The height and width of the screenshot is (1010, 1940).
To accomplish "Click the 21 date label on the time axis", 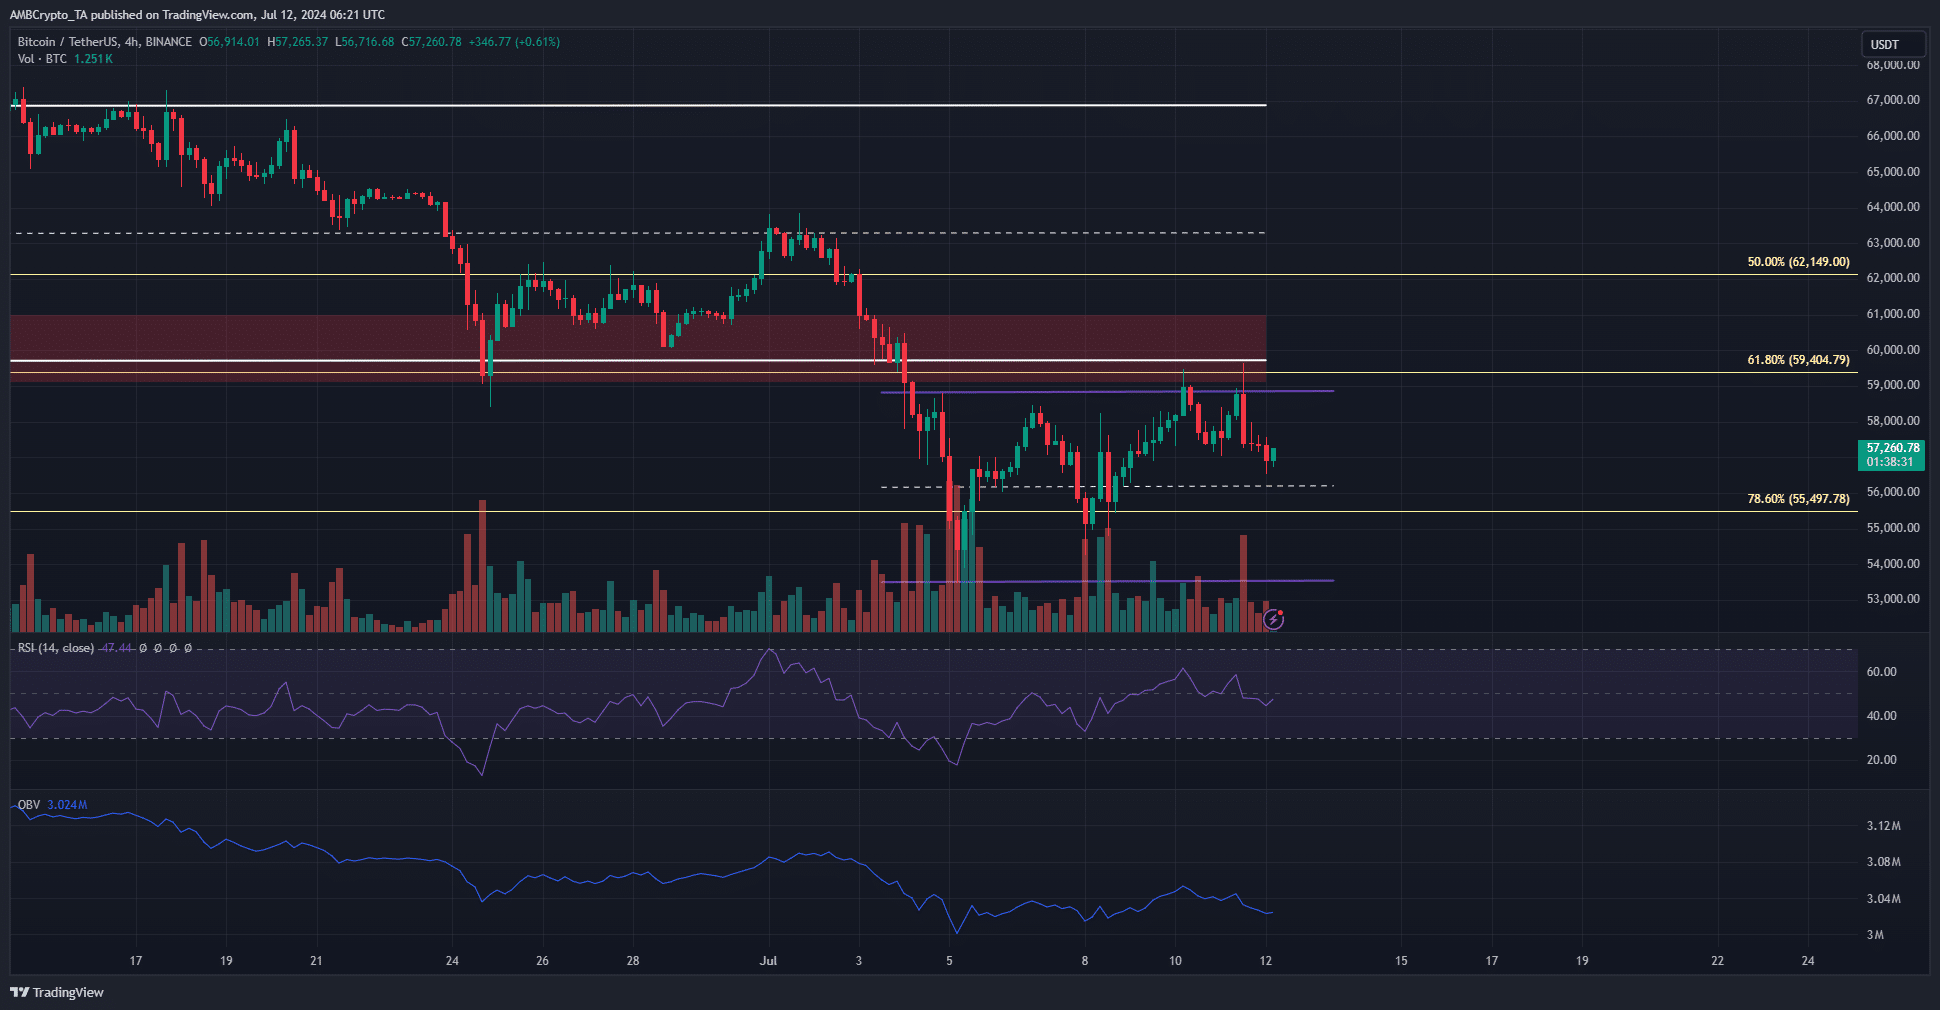I will pyautogui.click(x=316, y=961).
